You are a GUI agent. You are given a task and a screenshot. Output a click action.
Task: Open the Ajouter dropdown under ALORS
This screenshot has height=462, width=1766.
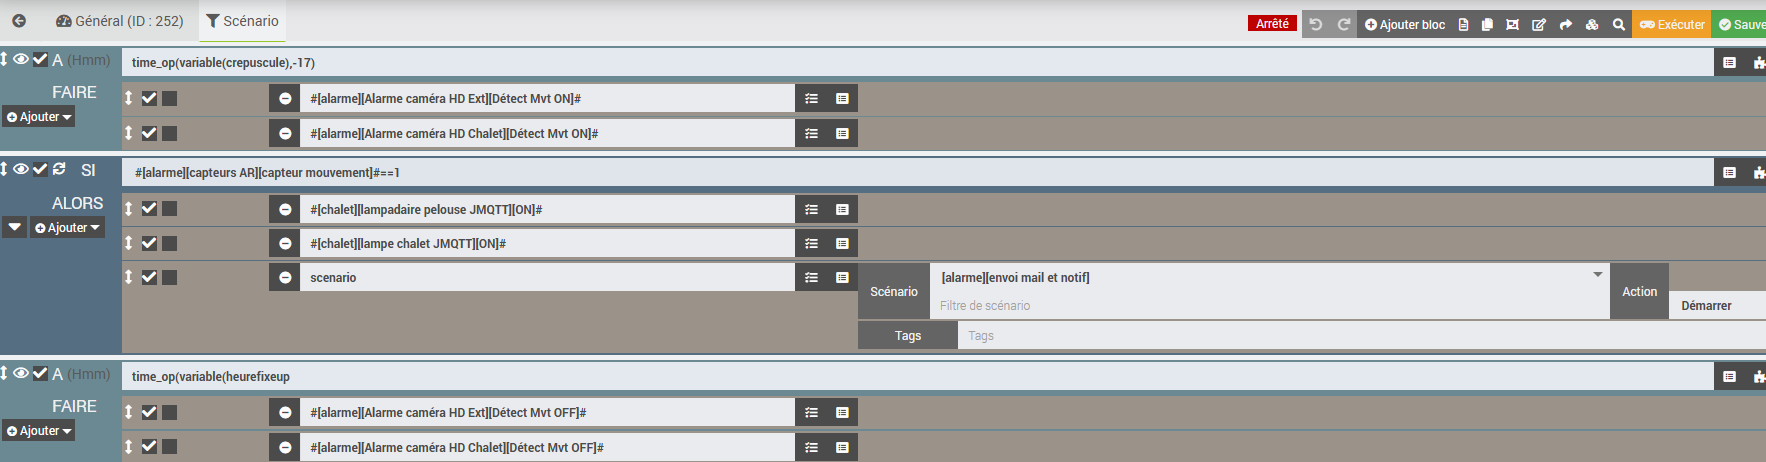[x=68, y=228]
